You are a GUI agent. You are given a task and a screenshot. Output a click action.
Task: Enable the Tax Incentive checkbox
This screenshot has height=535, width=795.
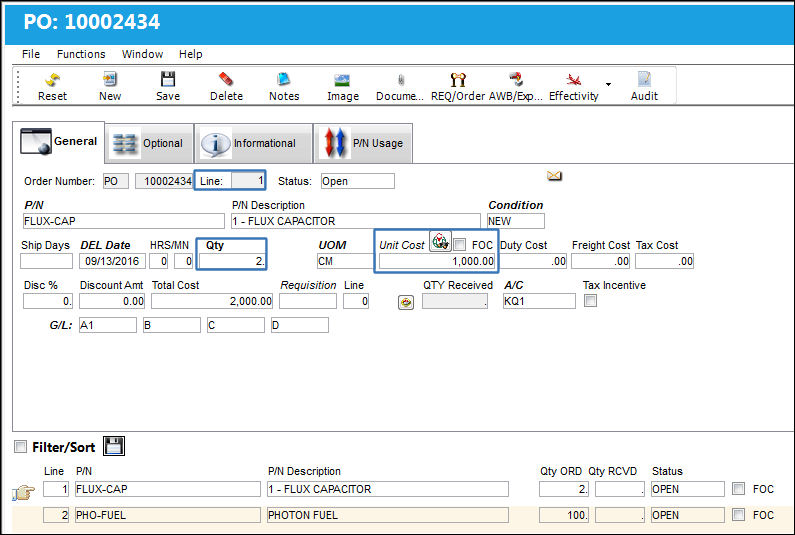tap(590, 301)
